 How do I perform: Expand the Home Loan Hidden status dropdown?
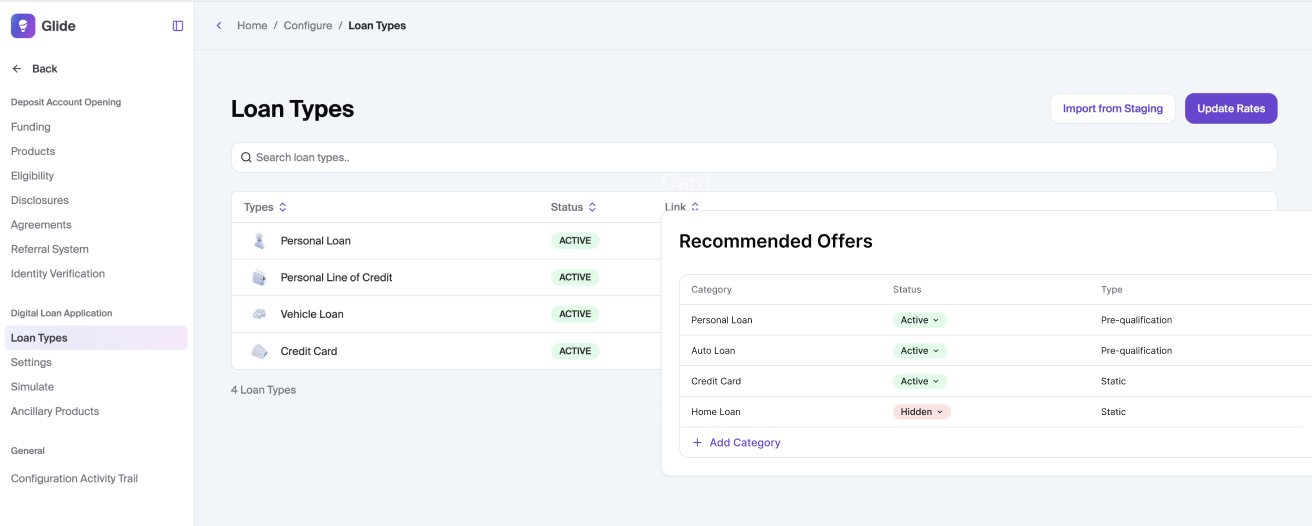pyautogui.click(x=921, y=412)
